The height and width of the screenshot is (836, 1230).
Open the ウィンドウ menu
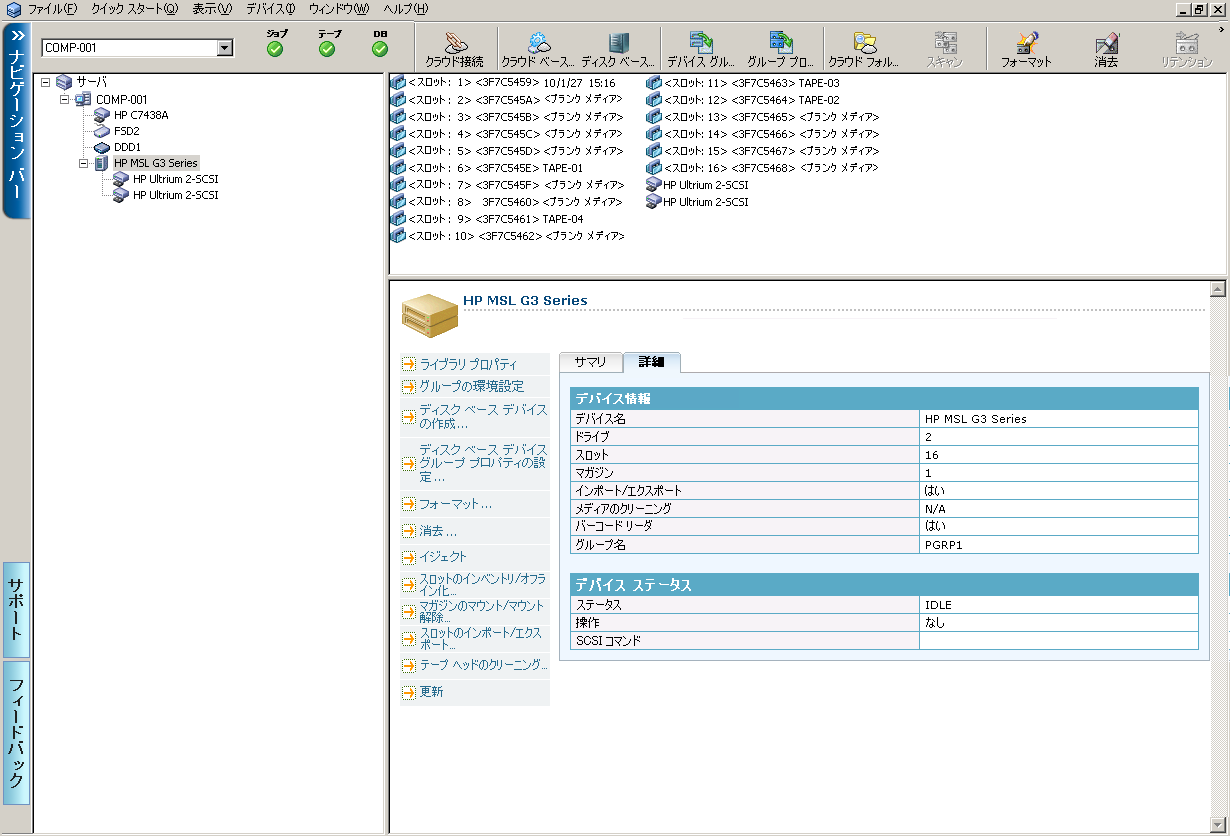tap(338, 9)
